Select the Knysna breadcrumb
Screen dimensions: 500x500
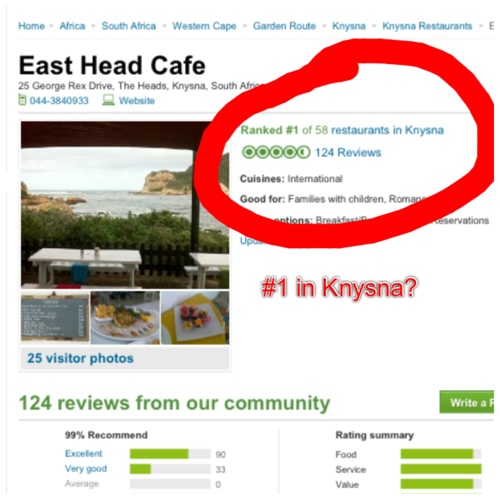pyautogui.click(x=349, y=26)
